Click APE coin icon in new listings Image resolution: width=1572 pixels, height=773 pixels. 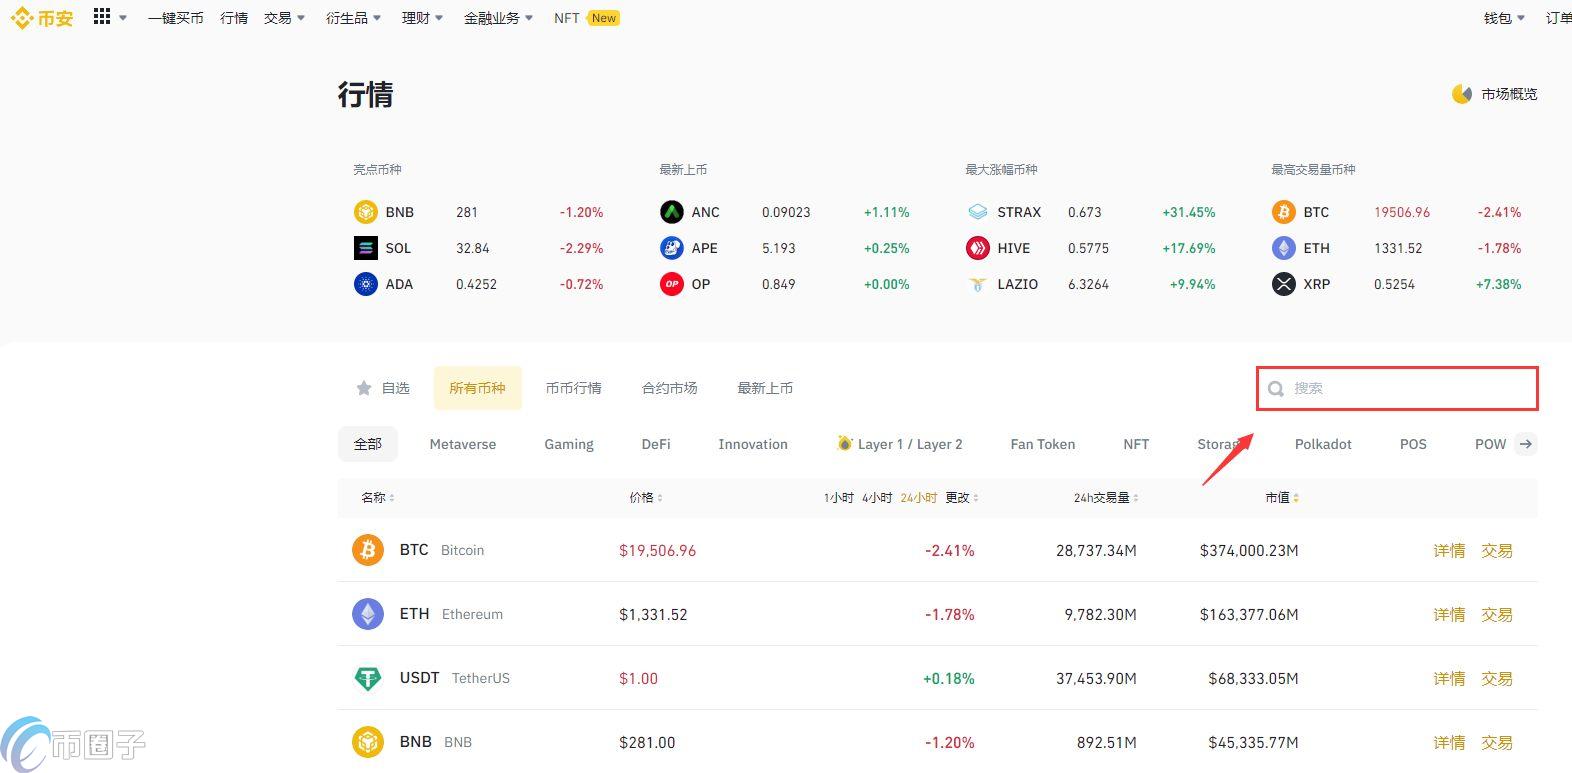(672, 248)
